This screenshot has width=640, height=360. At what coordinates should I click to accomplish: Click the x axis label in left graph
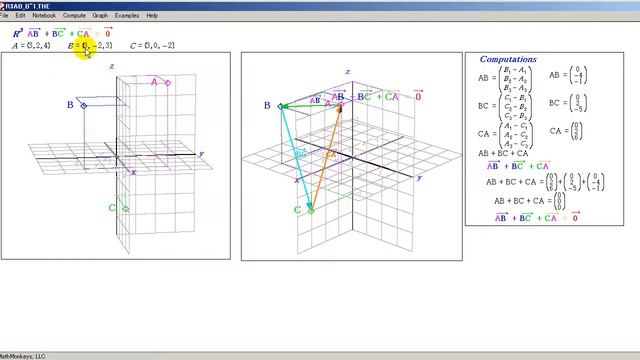[x=133, y=172]
